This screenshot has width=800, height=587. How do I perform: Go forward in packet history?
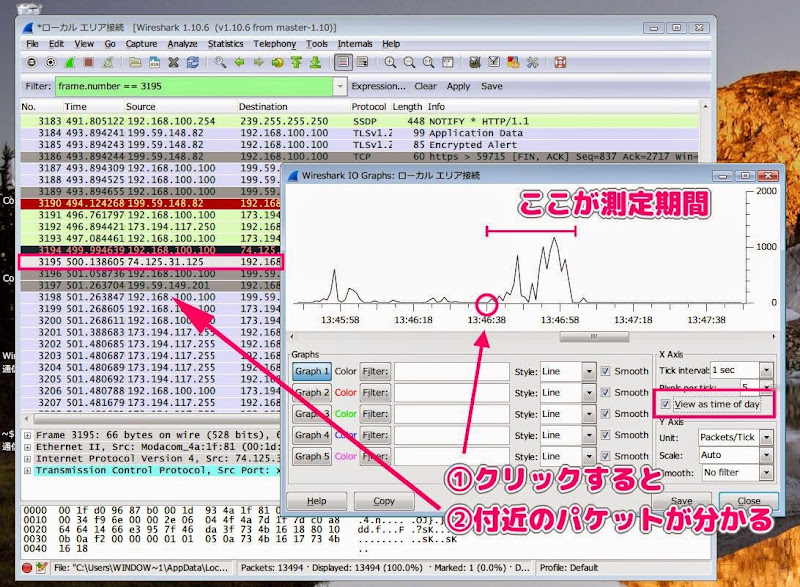click(x=258, y=63)
